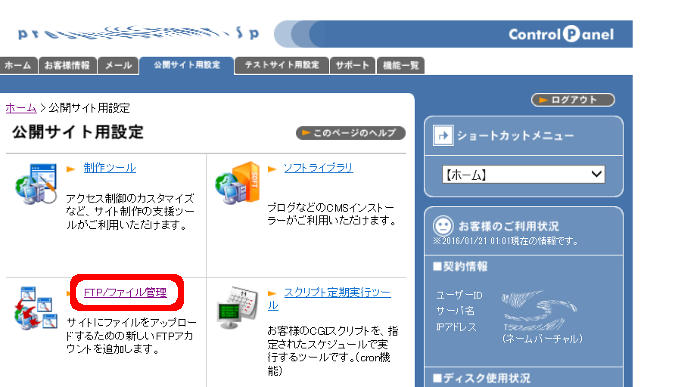This screenshot has height=387, width=700.
Task: Go to the メール tab
Action: tap(118, 66)
